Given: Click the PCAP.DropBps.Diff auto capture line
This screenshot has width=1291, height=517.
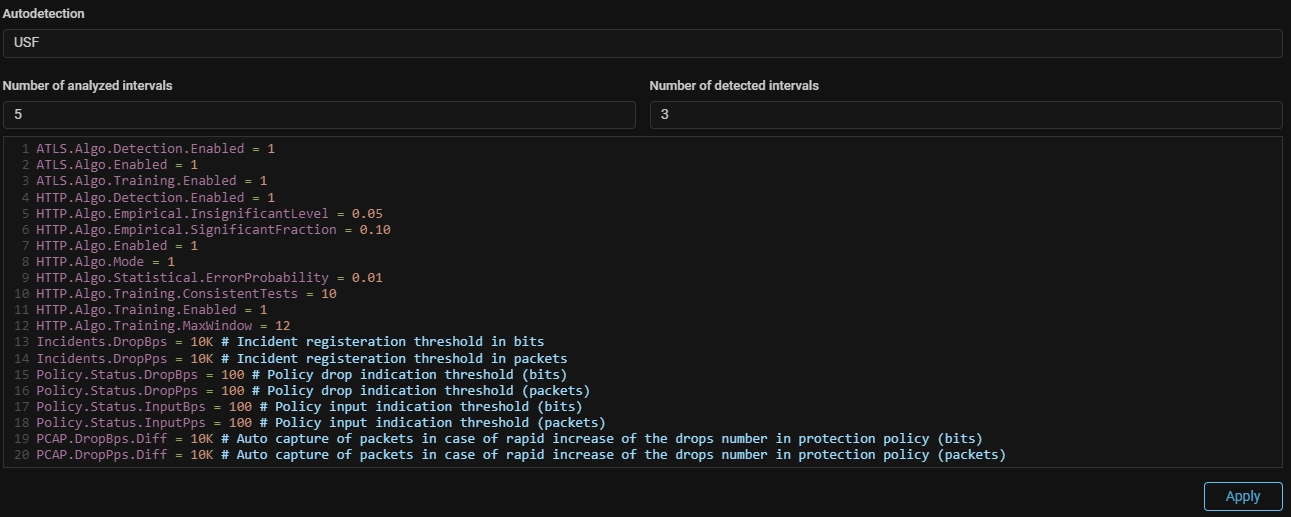Looking at the screenshot, I should (509, 439).
